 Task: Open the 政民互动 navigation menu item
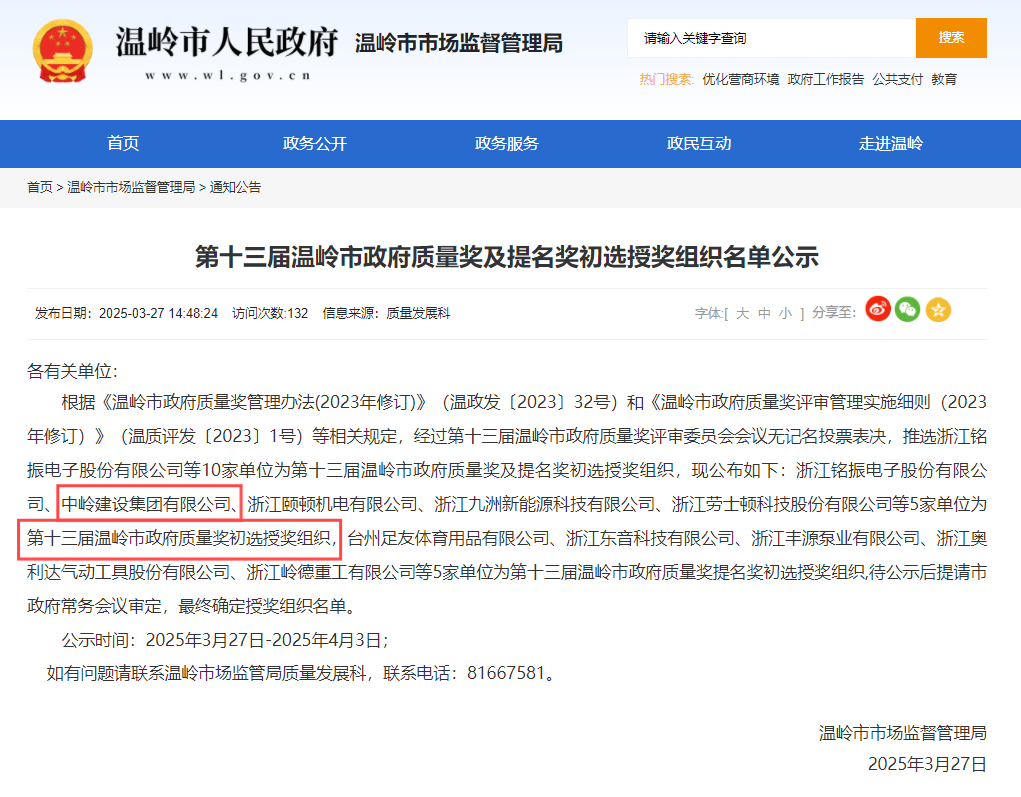point(699,143)
